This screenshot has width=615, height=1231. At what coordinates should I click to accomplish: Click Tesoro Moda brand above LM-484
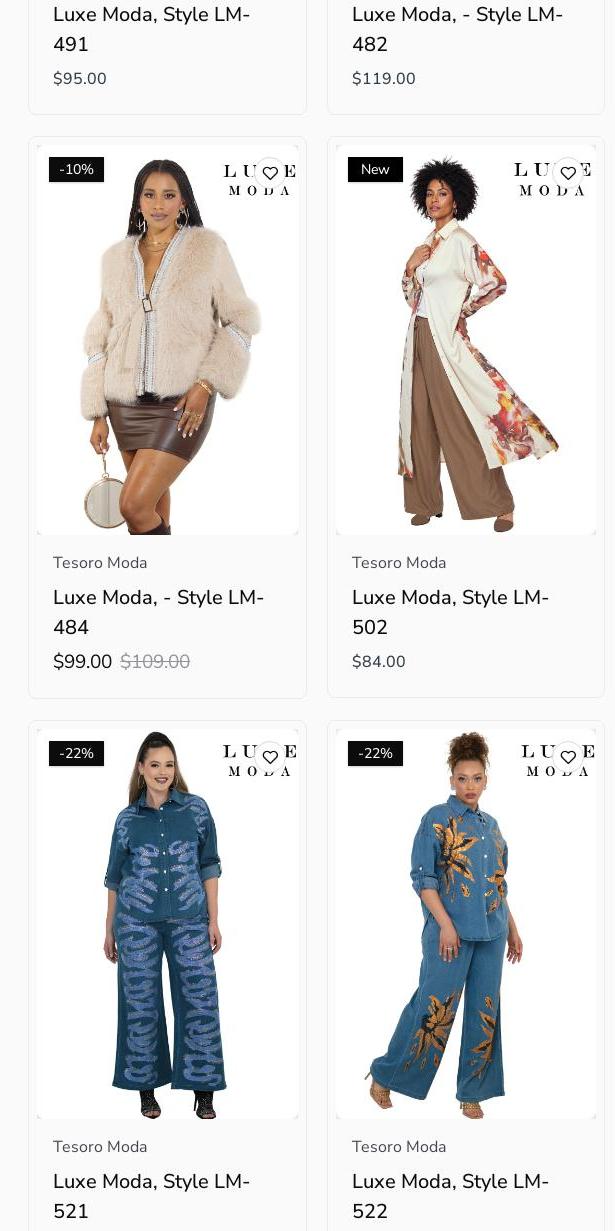[100, 563]
